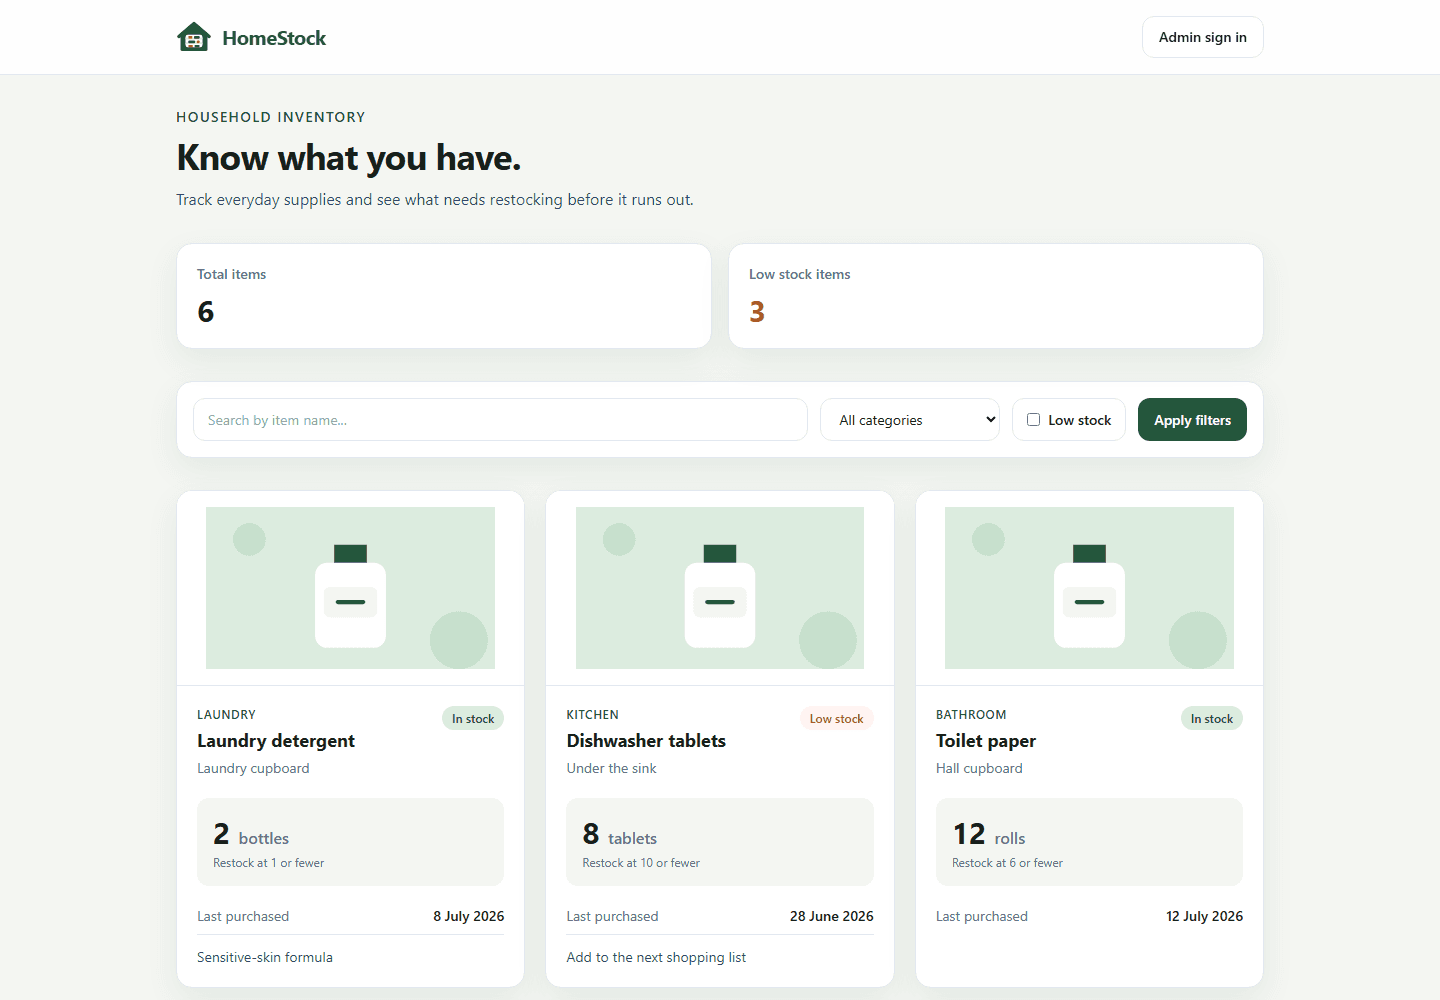Select the Laundry detergent title

[276, 741]
